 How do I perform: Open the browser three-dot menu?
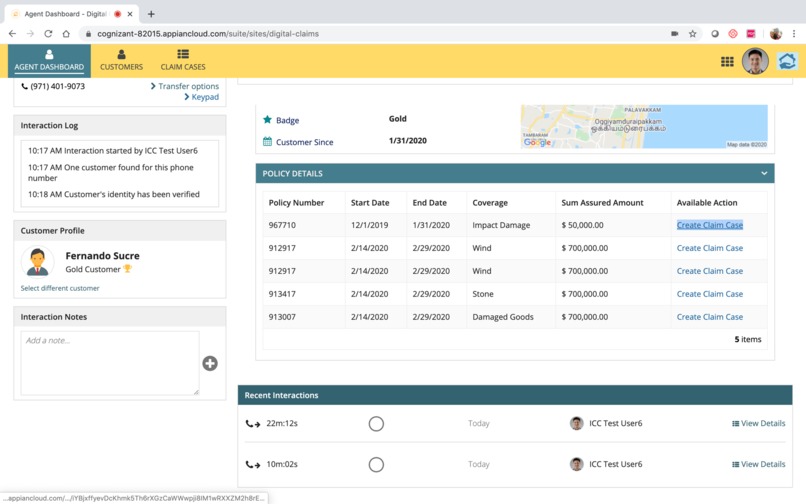pyautogui.click(x=794, y=33)
